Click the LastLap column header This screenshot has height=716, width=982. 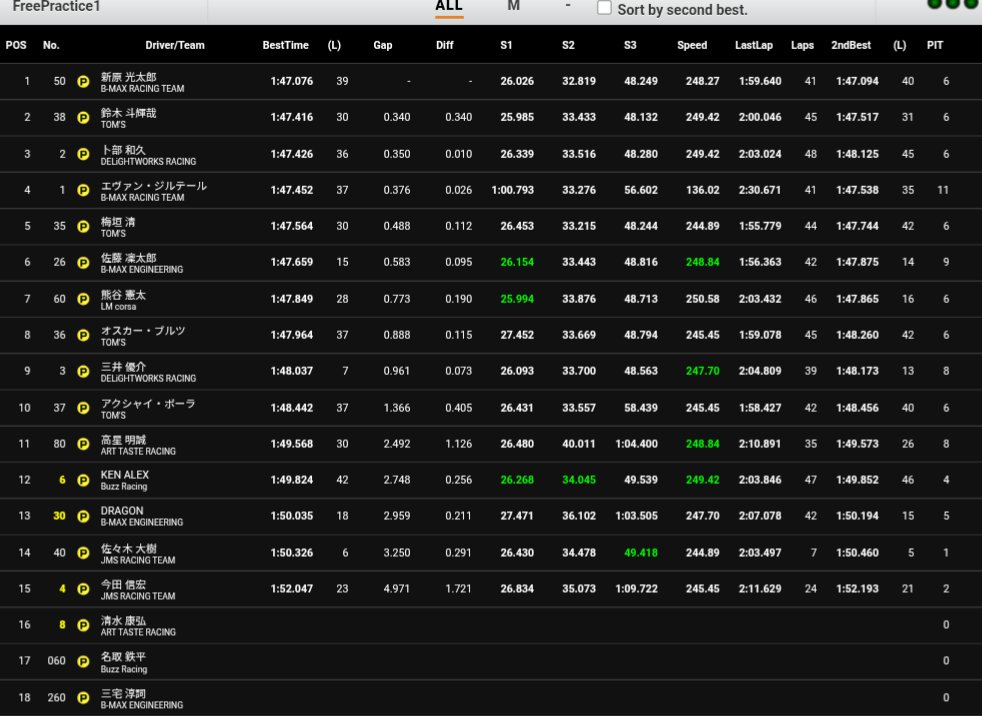754,45
